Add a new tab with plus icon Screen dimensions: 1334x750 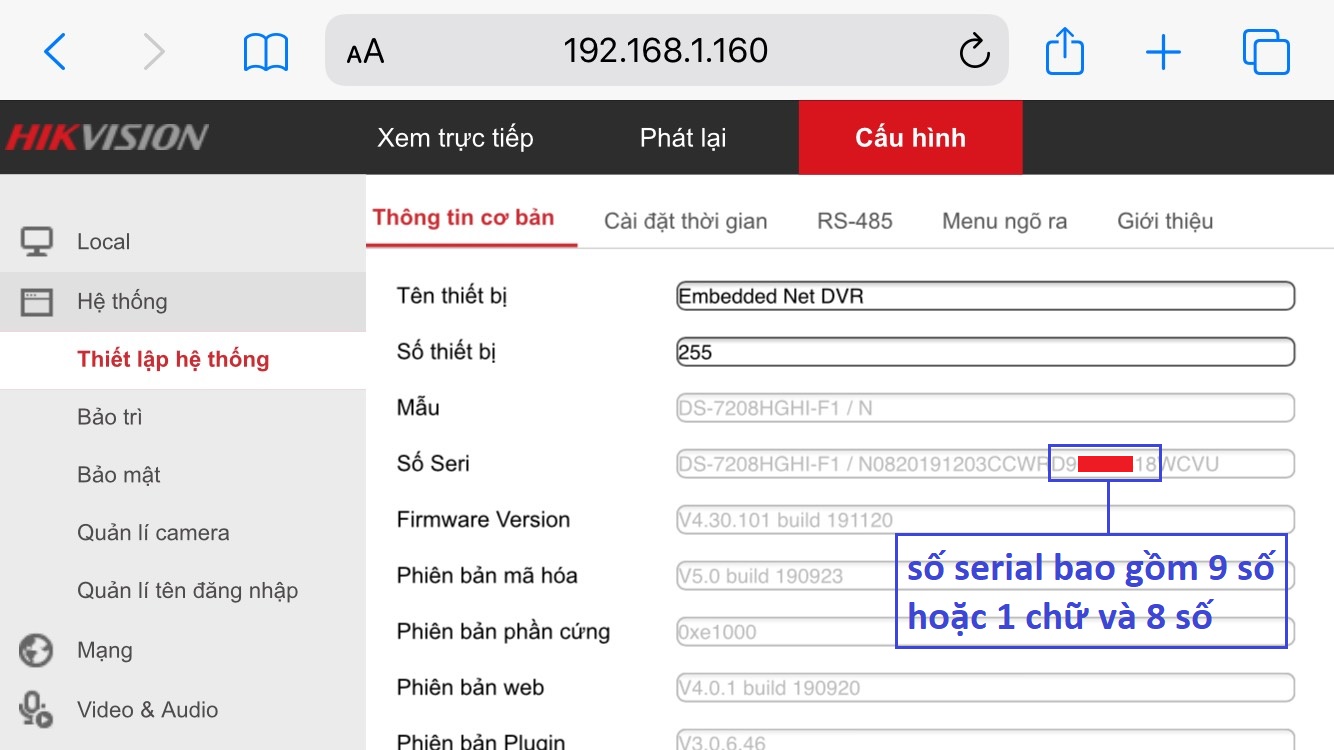1163,52
